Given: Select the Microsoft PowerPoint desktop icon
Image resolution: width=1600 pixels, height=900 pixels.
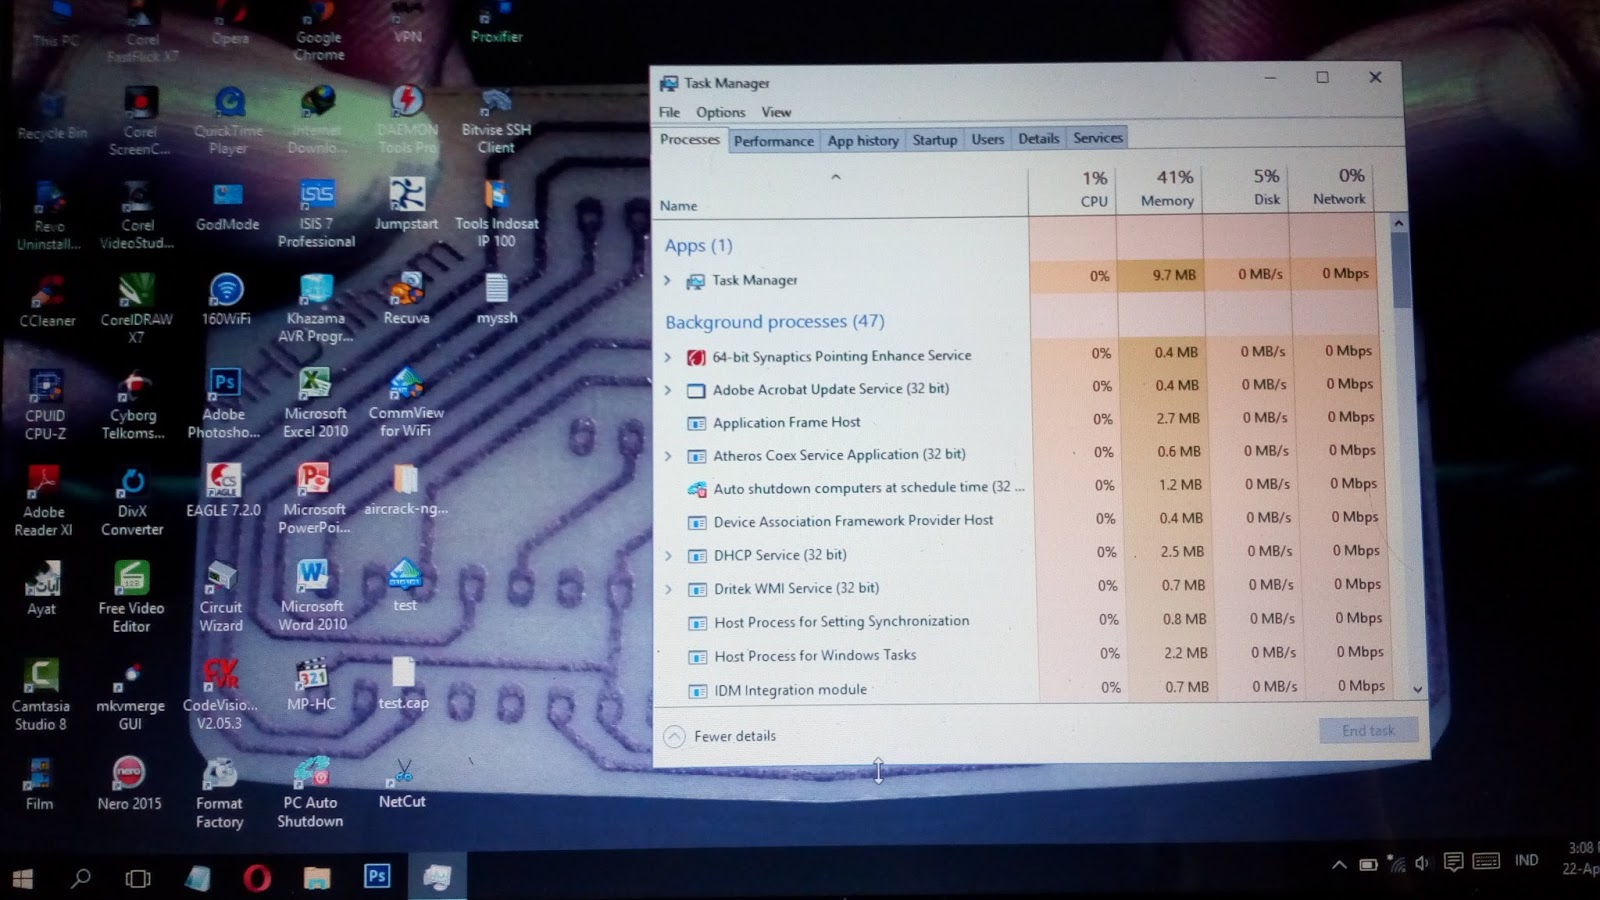Looking at the screenshot, I should coord(314,499).
